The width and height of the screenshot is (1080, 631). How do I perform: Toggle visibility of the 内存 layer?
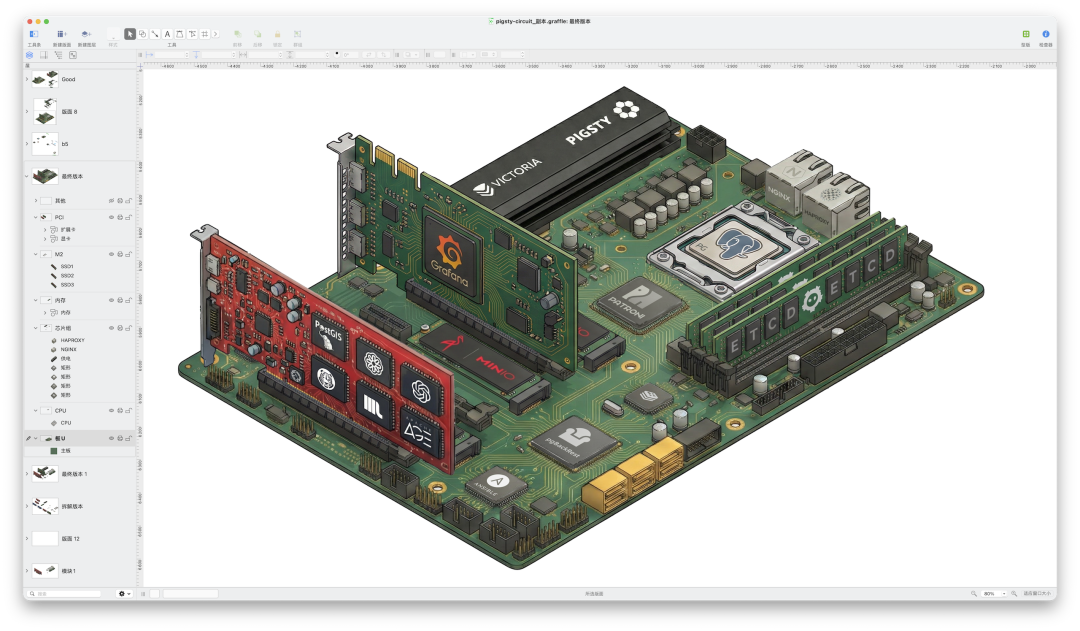pyautogui.click(x=111, y=300)
